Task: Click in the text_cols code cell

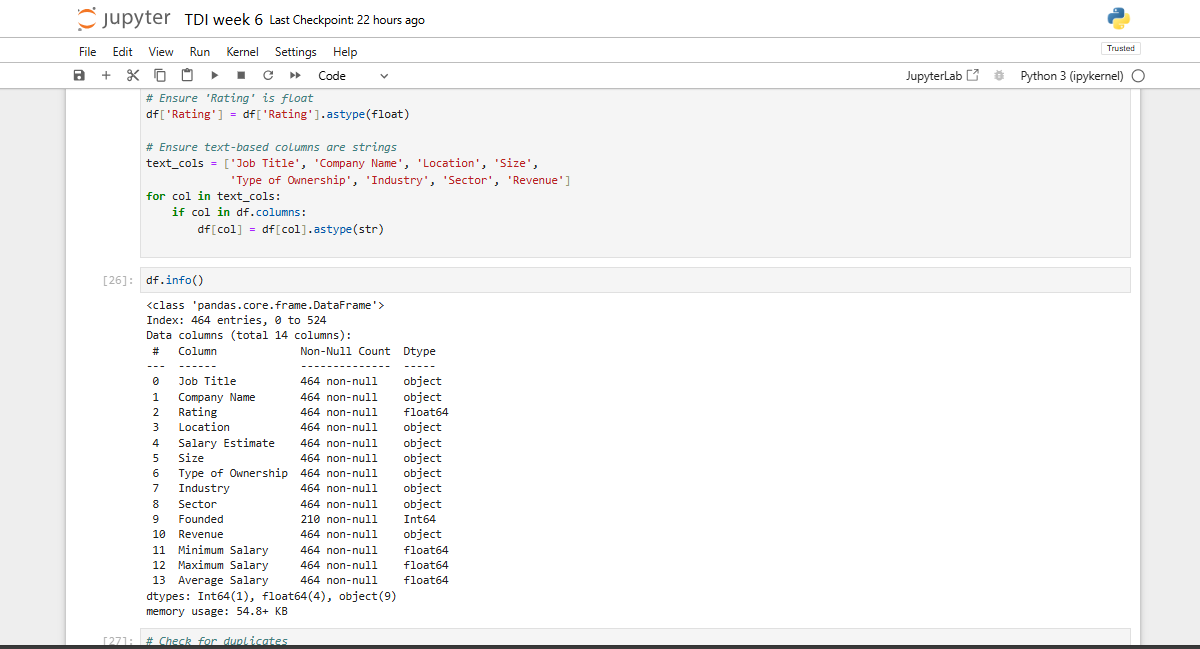Action: [635, 172]
